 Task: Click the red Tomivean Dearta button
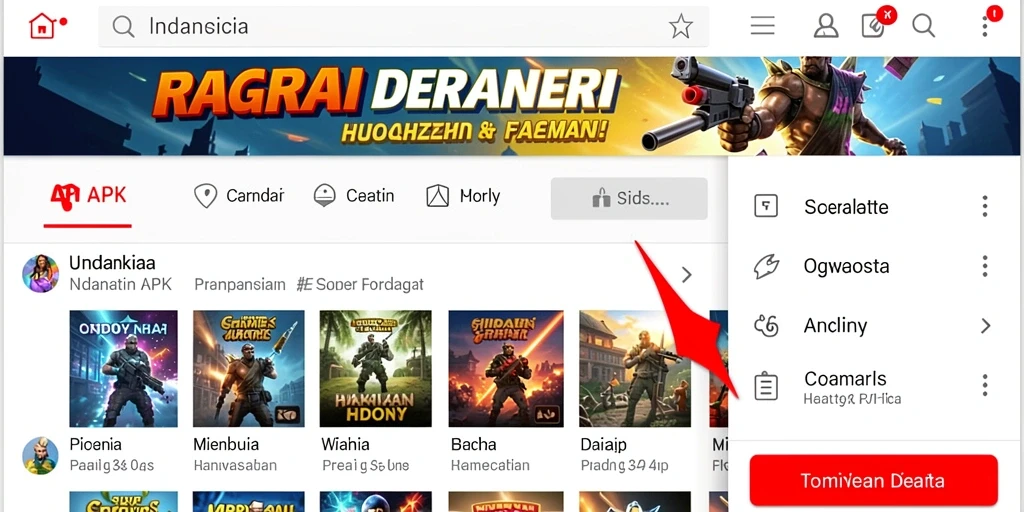[873, 481]
